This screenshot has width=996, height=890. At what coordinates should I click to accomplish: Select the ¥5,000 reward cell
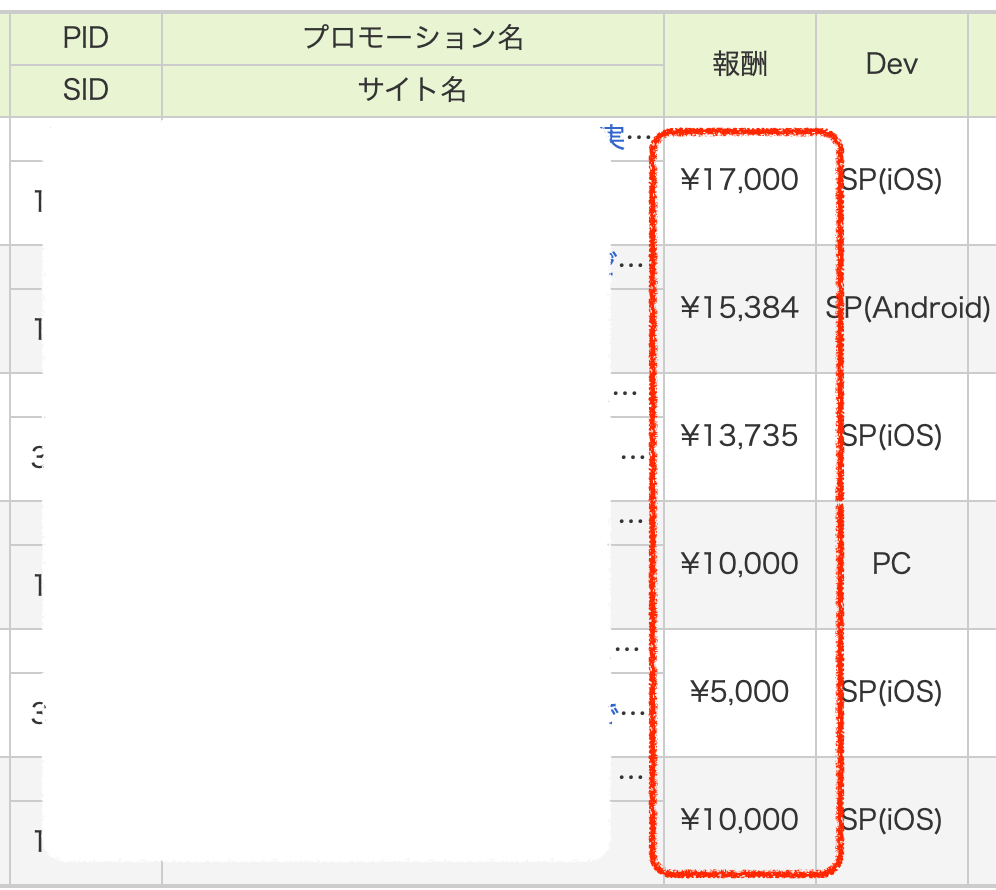click(739, 692)
